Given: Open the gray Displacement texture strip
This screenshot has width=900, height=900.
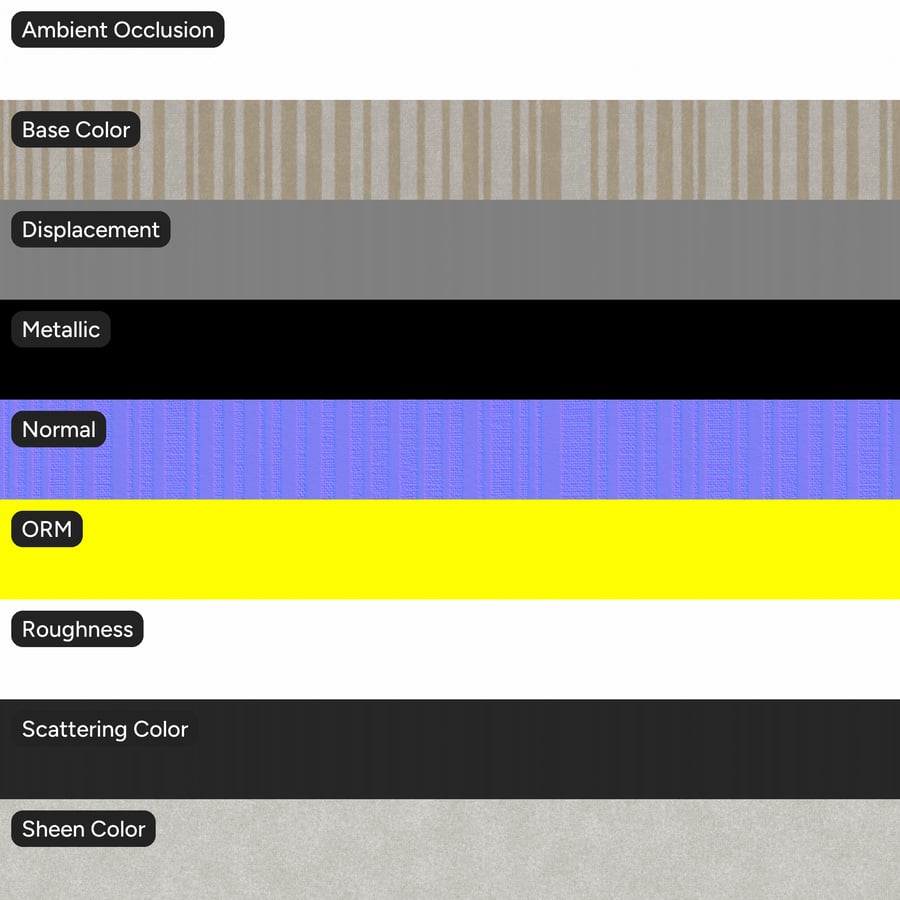Looking at the screenshot, I should 450,250.
